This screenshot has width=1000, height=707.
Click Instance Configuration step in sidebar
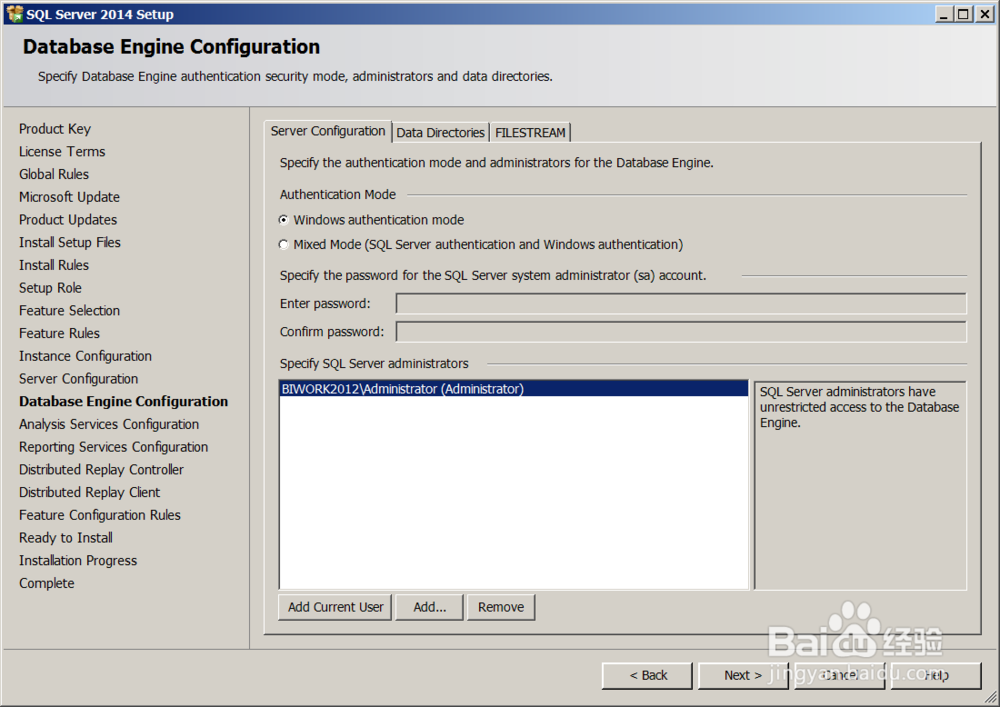(85, 356)
